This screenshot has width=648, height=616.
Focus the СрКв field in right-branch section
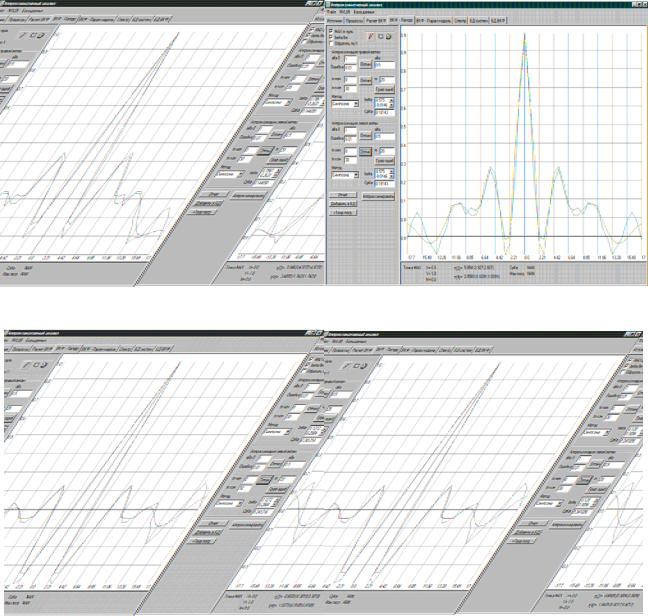click(x=384, y=112)
